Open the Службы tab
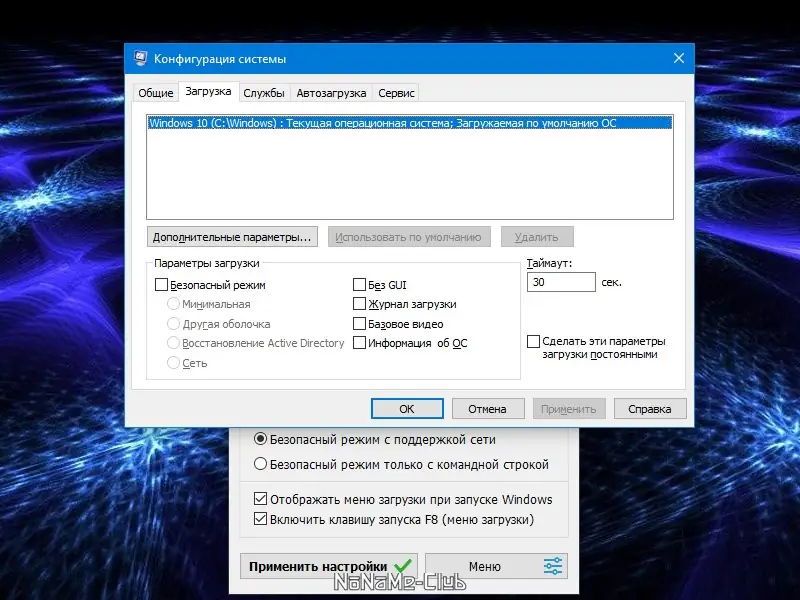The image size is (800, 600). [x=264, y=93]
